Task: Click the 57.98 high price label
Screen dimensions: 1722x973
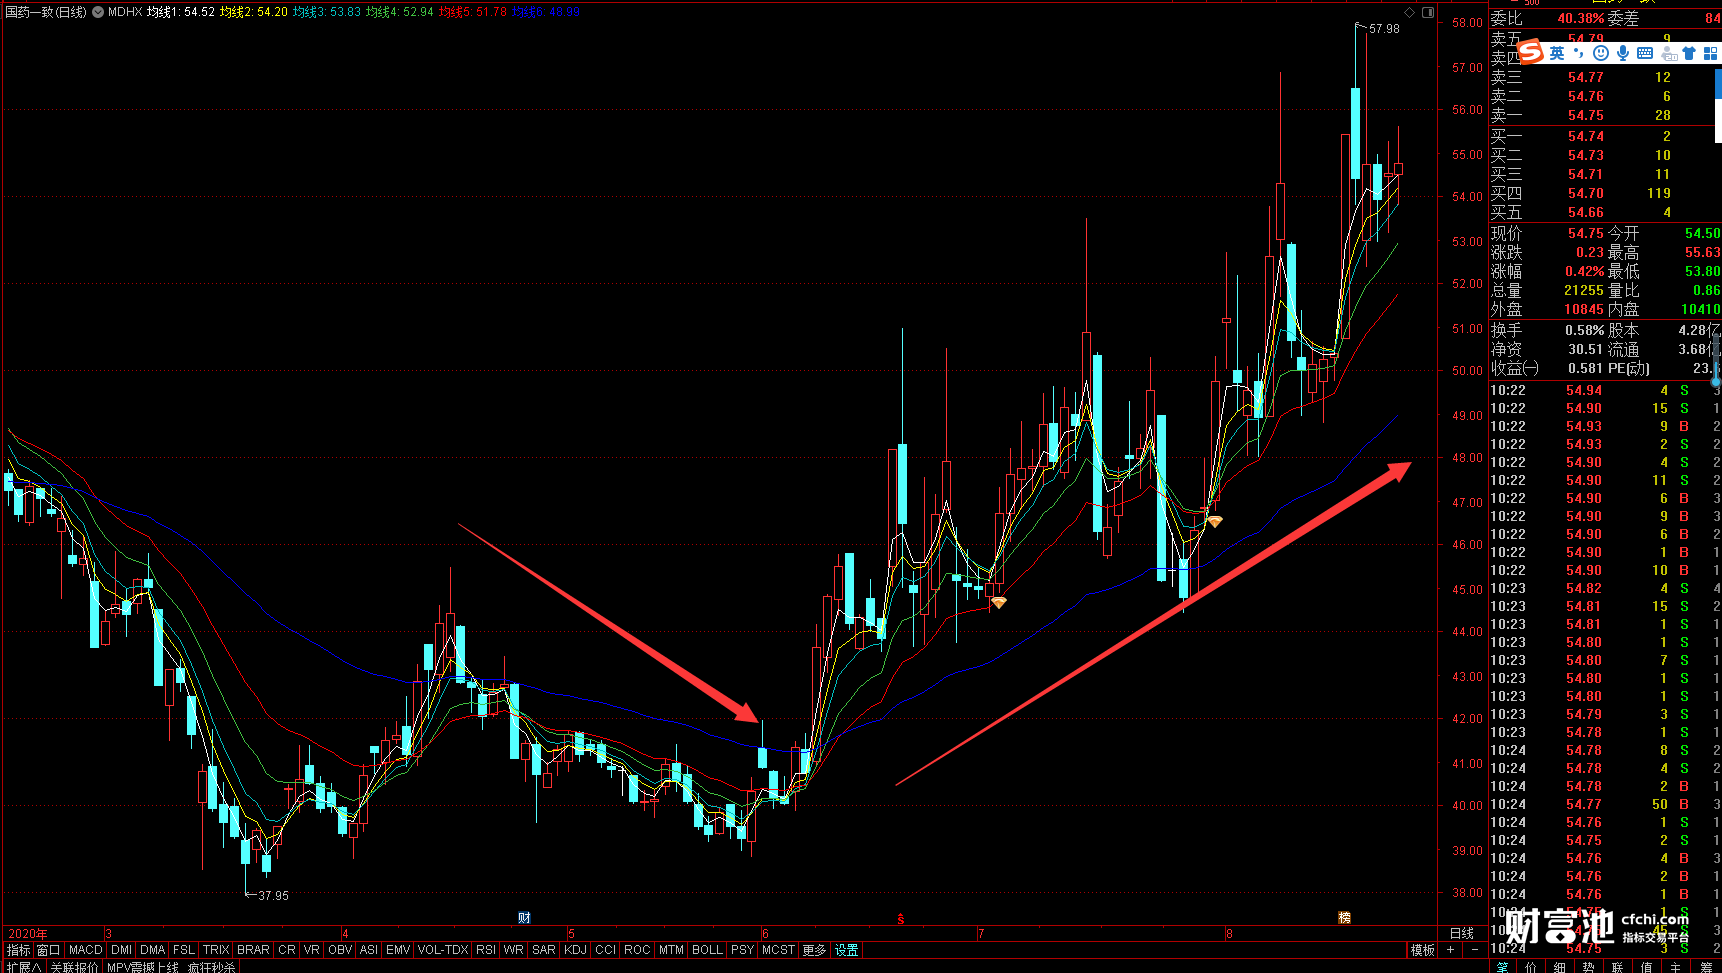Action: coord(1385,29)
